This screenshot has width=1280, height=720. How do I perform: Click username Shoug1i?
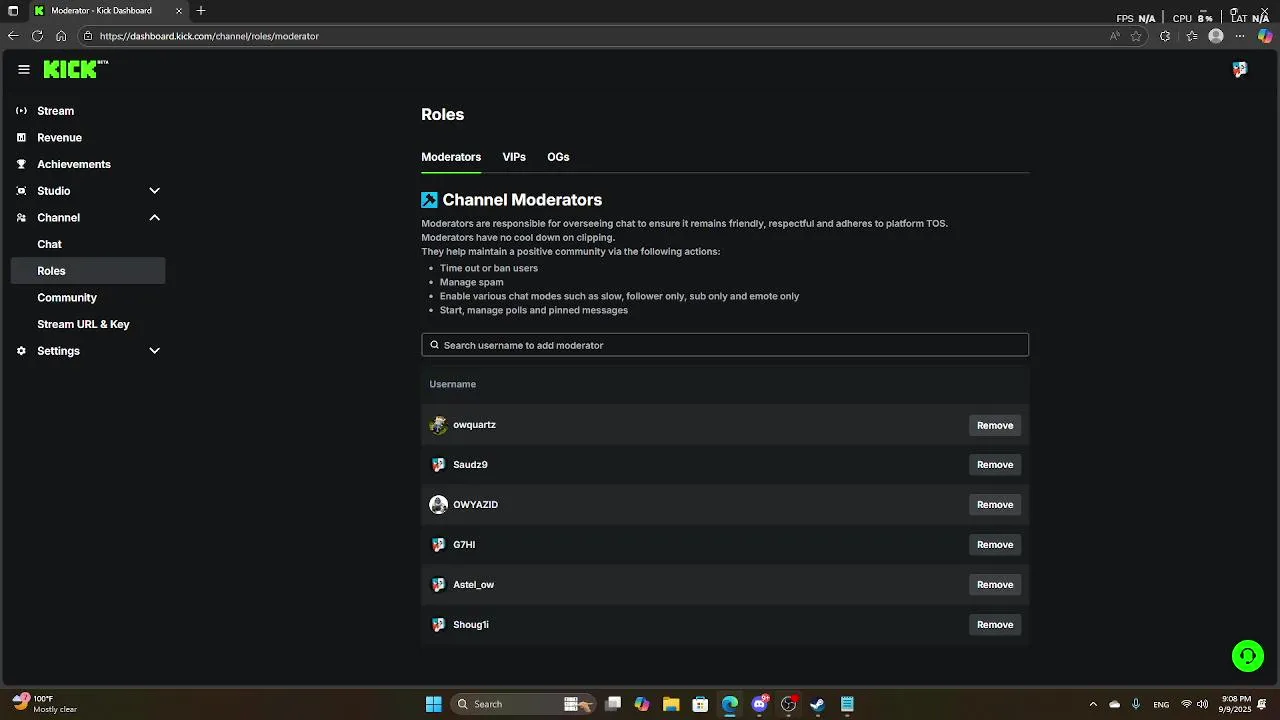pyautogui.click(x=471, y=625)
